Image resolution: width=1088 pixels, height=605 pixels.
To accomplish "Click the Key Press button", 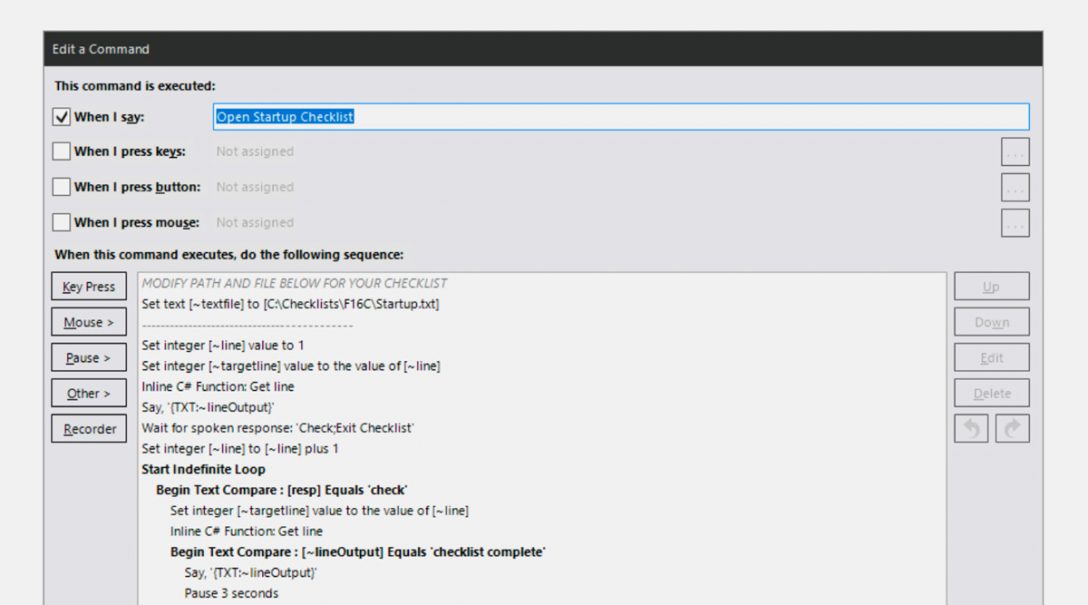I will coord(89,287).
